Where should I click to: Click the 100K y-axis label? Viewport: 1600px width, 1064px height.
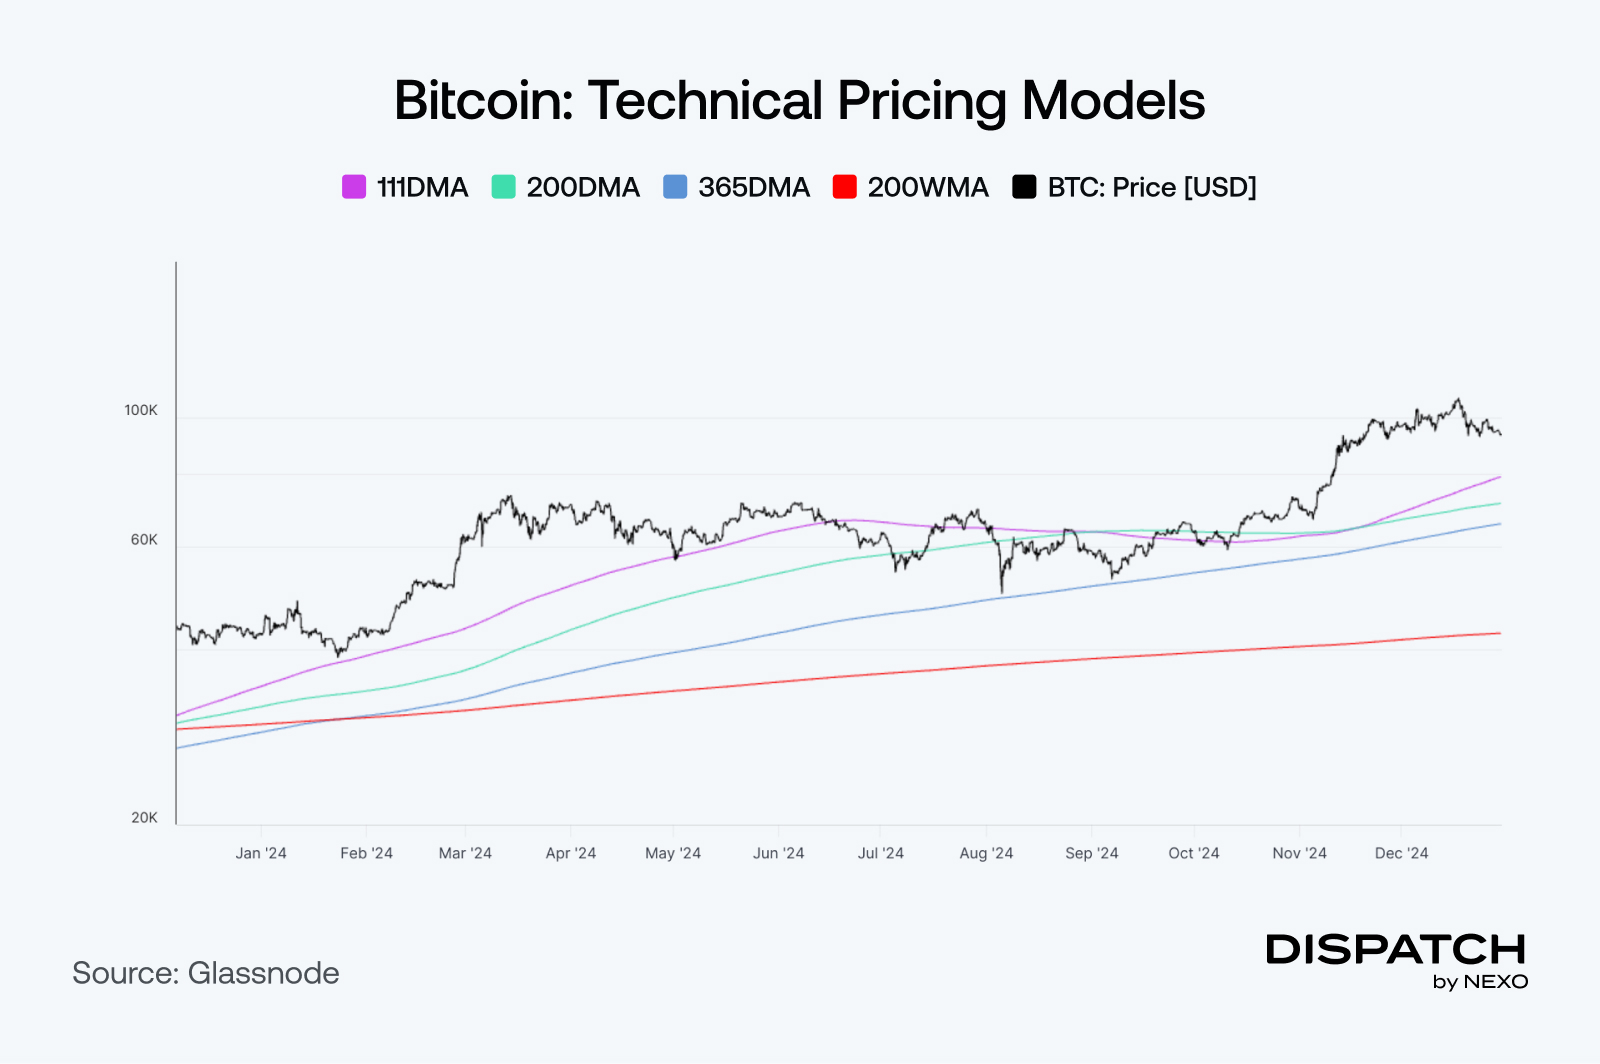(x=141, y=410)
